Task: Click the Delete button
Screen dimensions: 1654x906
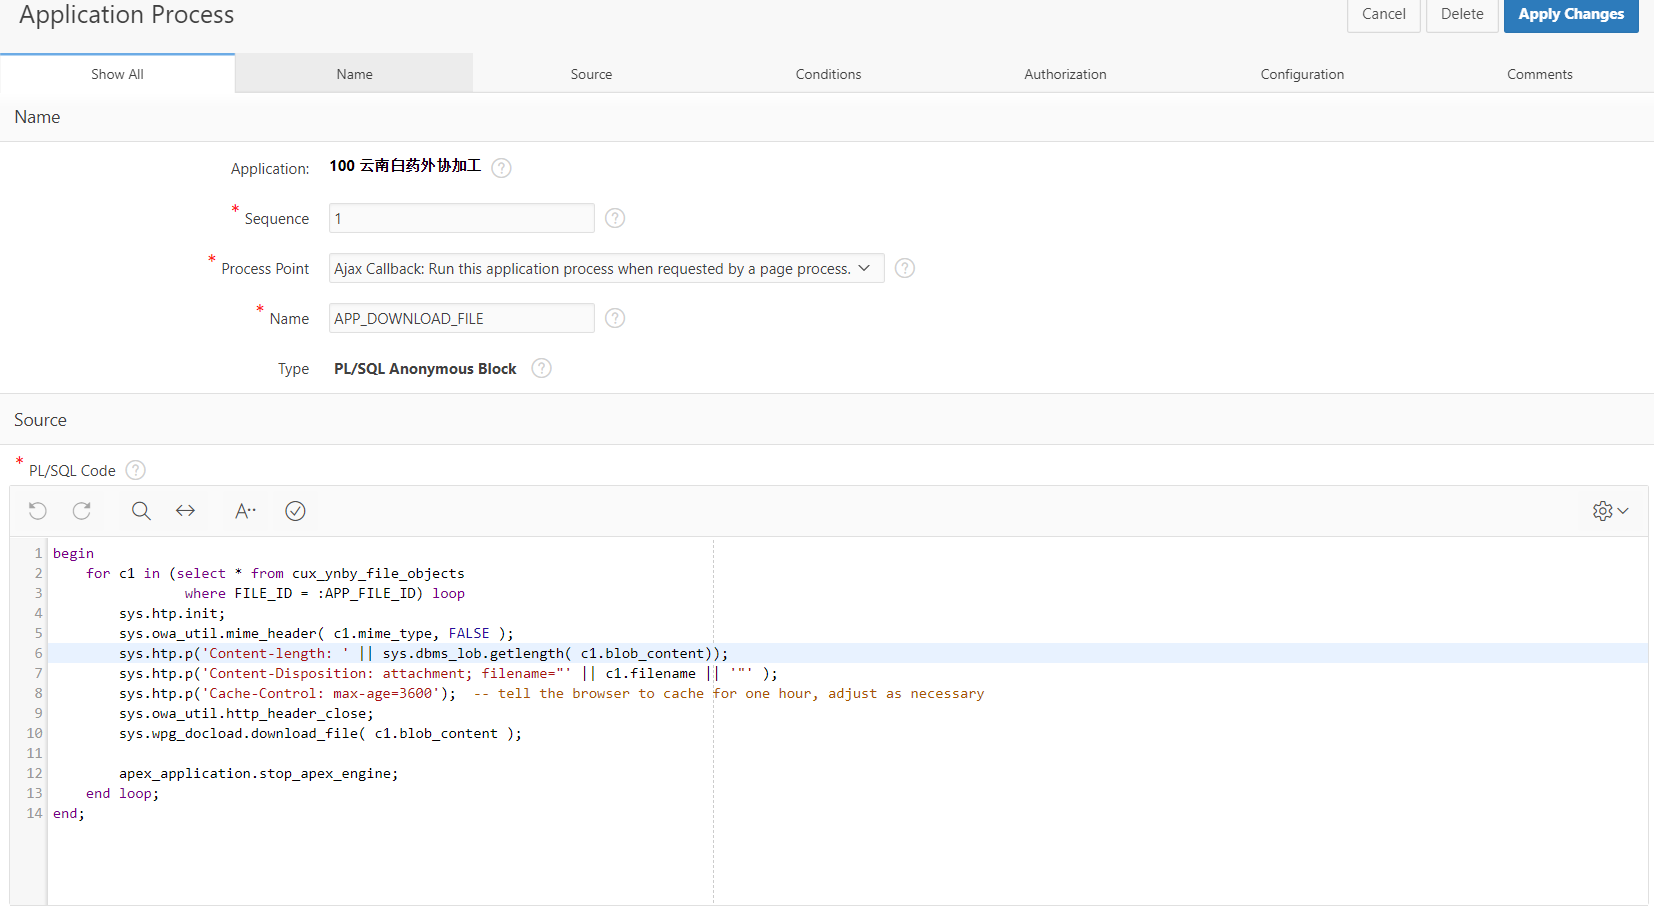Action: pyautogui.click(x=1461, y=14)
